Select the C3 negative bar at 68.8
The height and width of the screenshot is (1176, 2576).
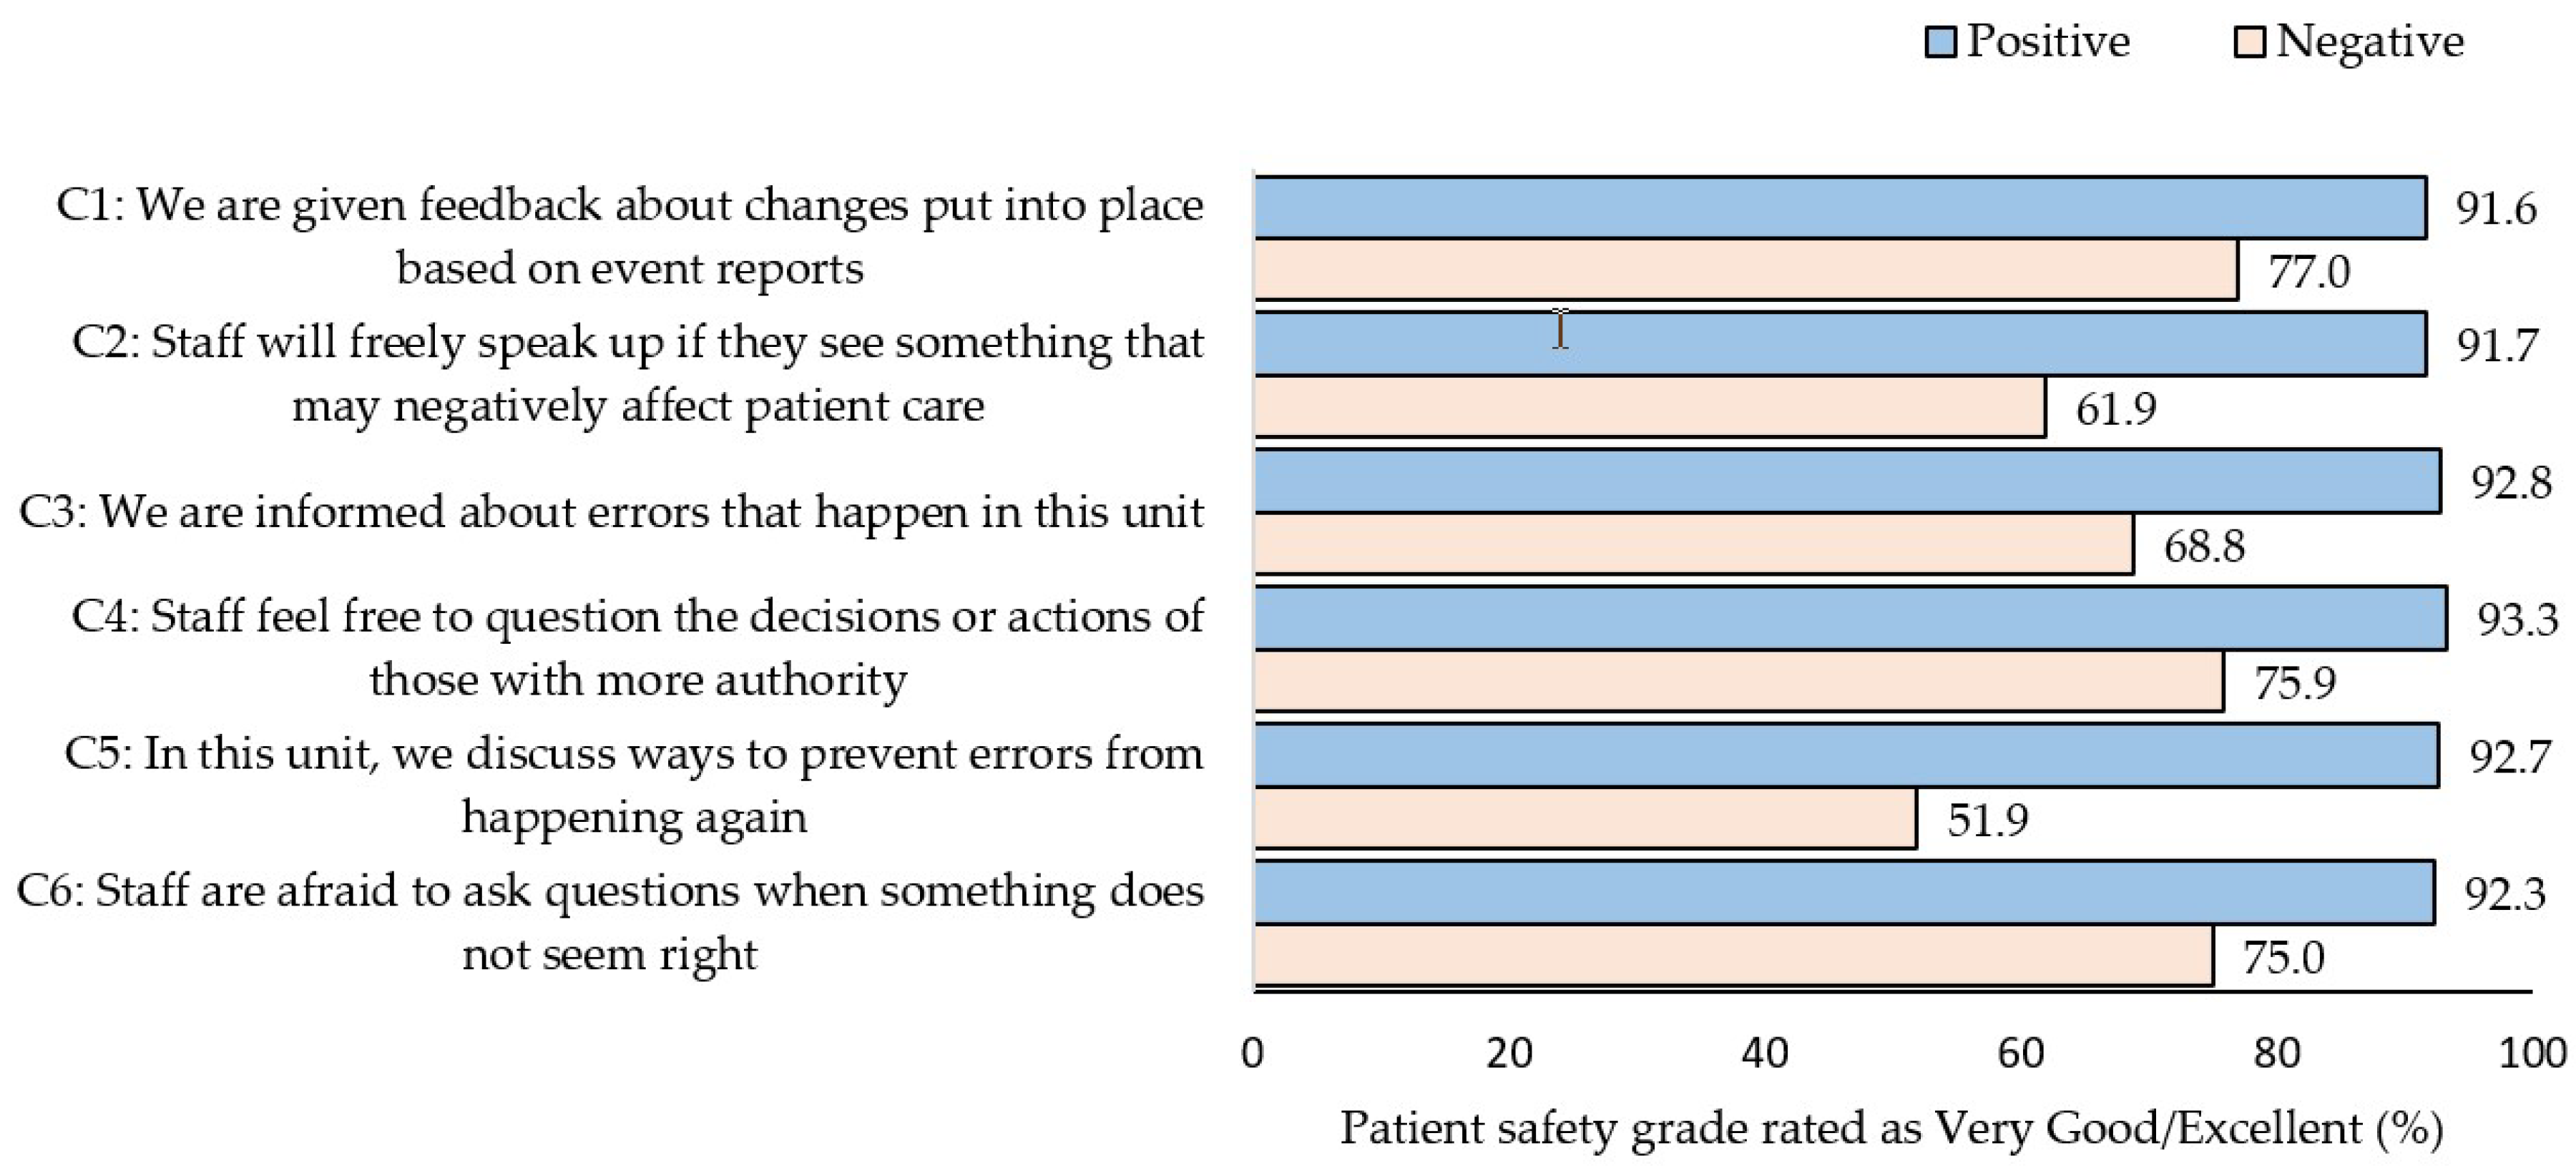point(1694,545)
